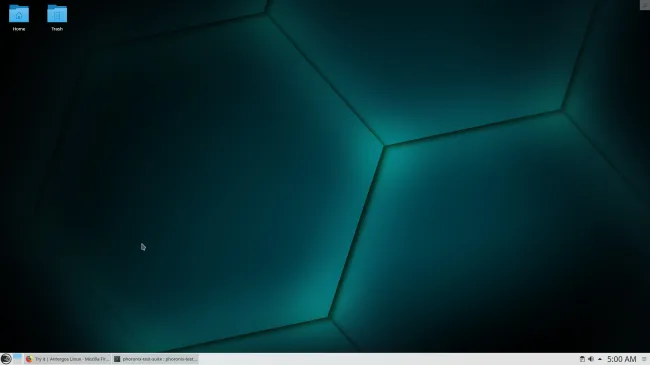
Task: Click the 5:00 AM clock
Action: (x=621, y=359)
